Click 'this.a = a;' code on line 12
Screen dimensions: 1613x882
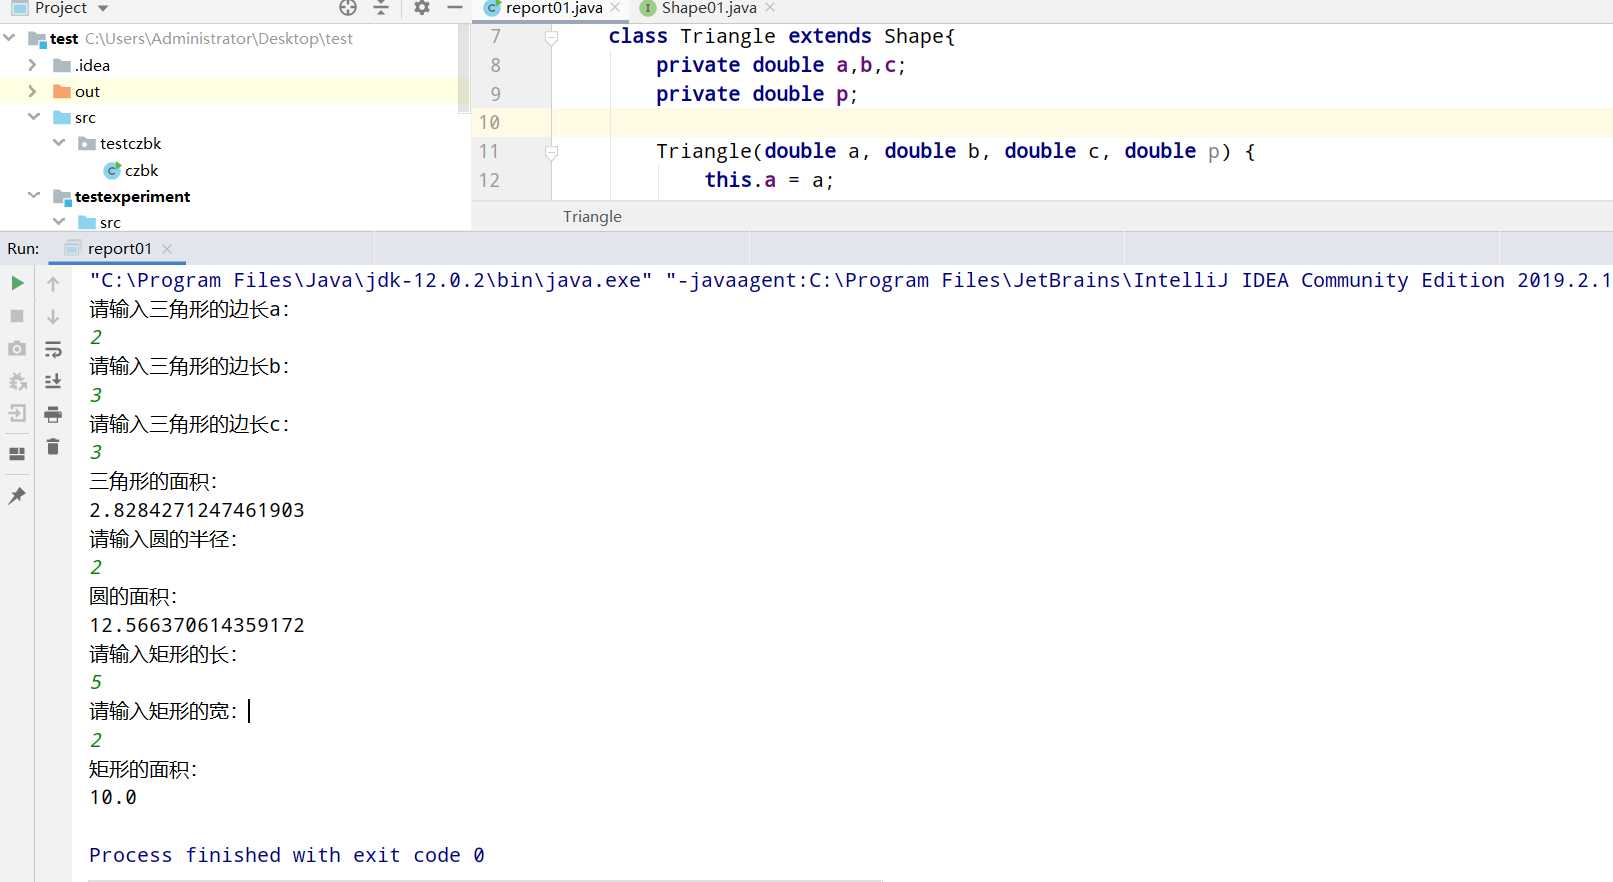[769, 180]
